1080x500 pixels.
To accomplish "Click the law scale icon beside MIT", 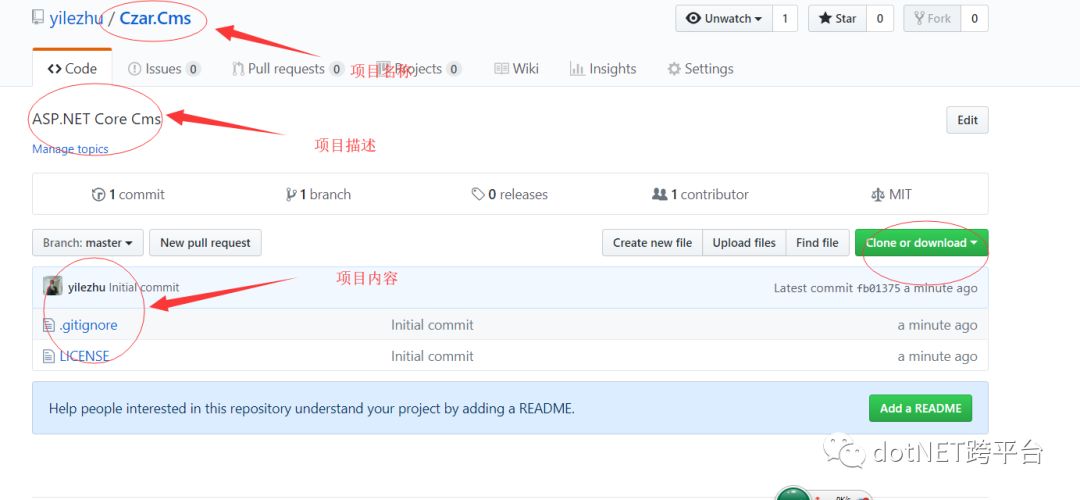I will click(x=878, y=195).
